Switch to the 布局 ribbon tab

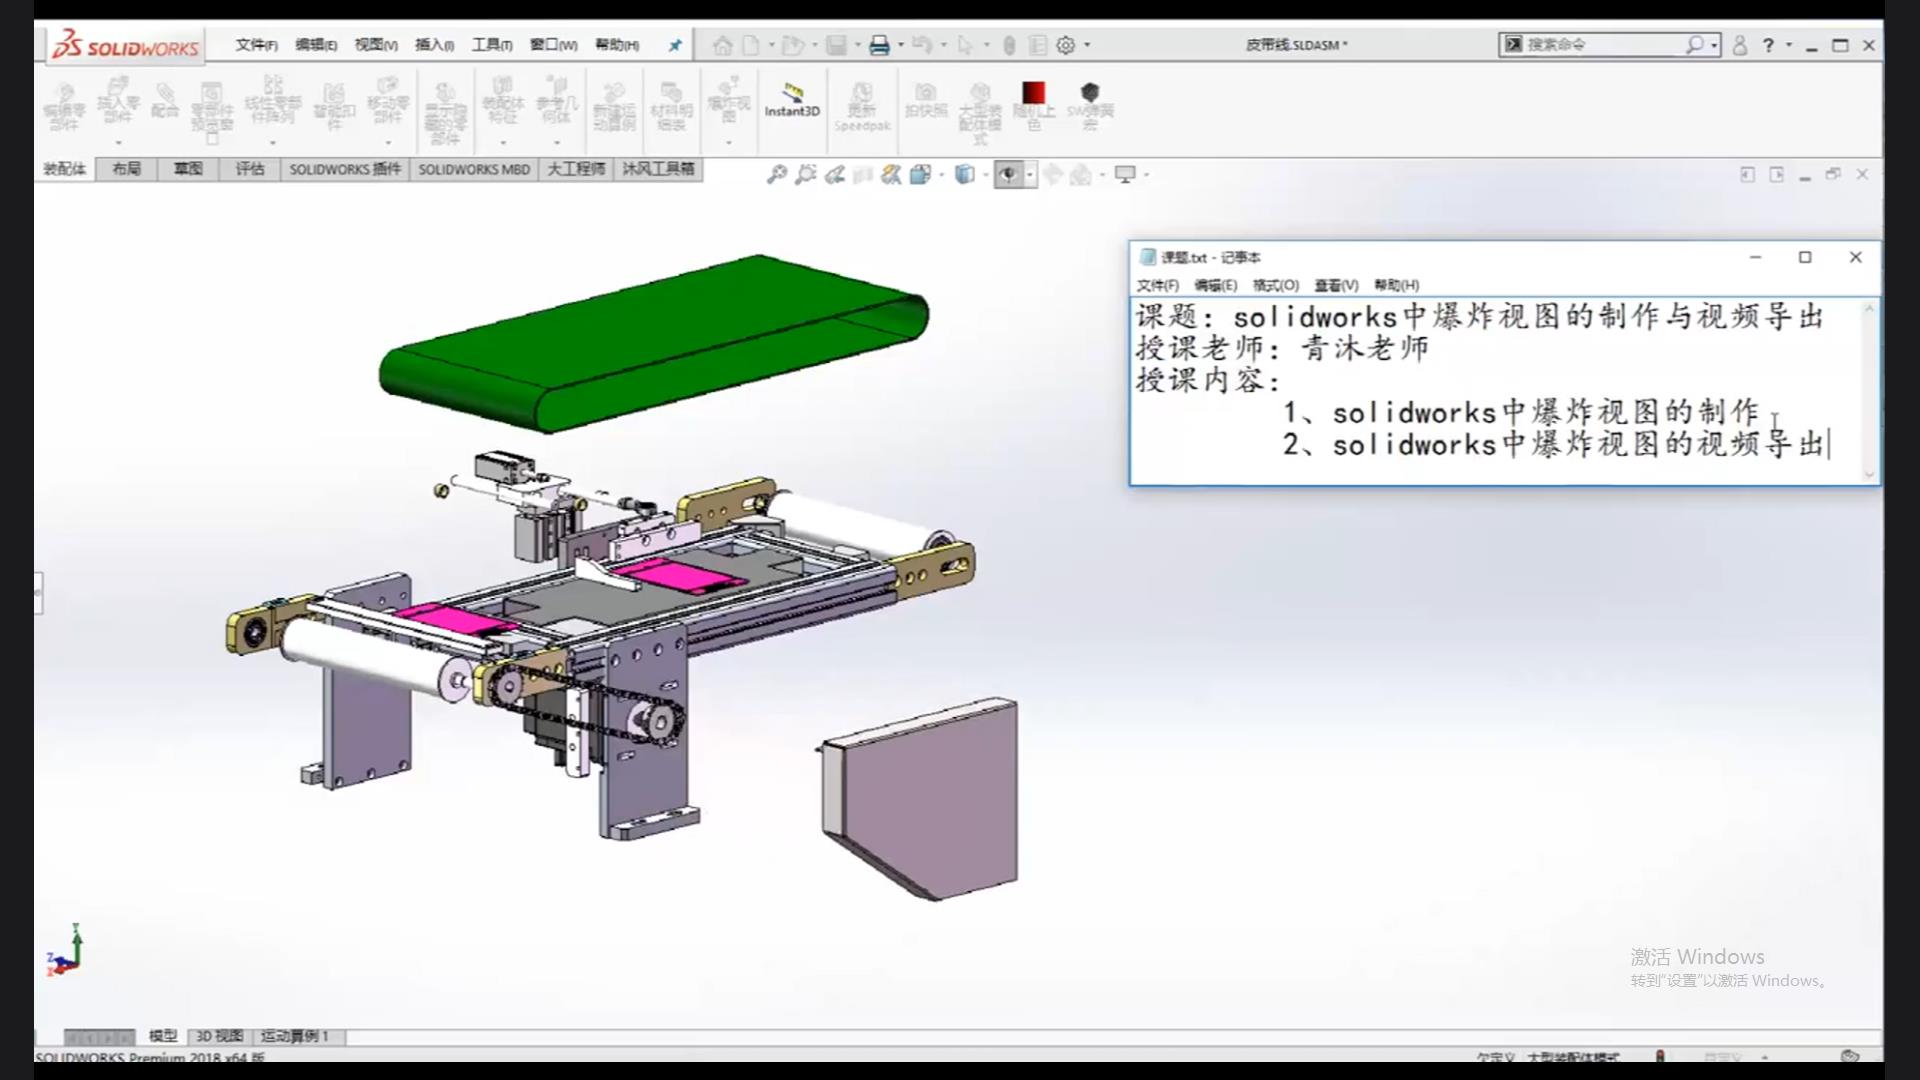click(126, 169)
